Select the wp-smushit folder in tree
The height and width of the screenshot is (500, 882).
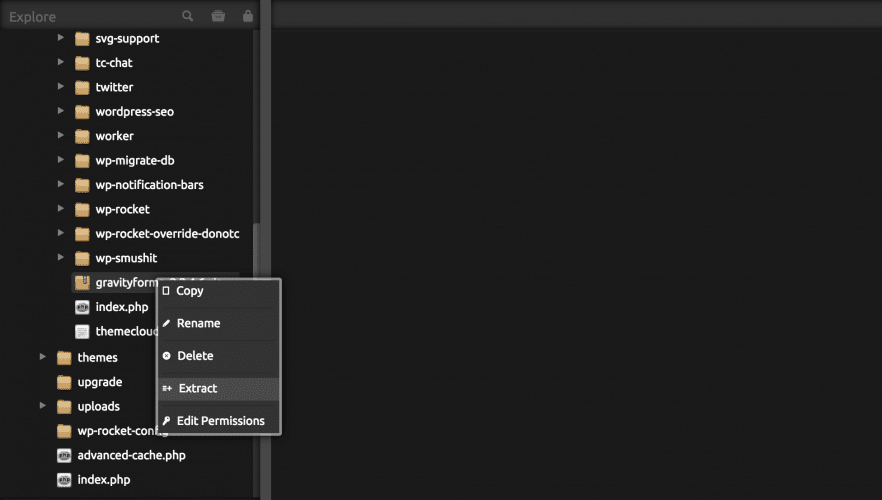click(126, 258)
